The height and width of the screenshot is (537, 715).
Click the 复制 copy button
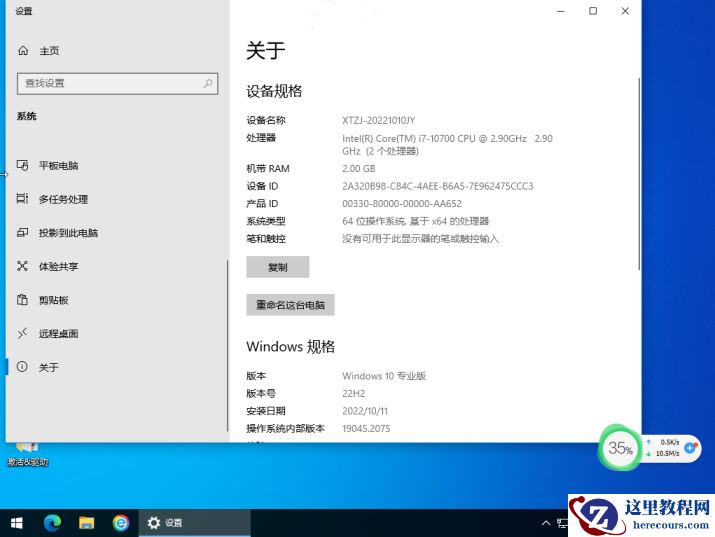point(278,267)
